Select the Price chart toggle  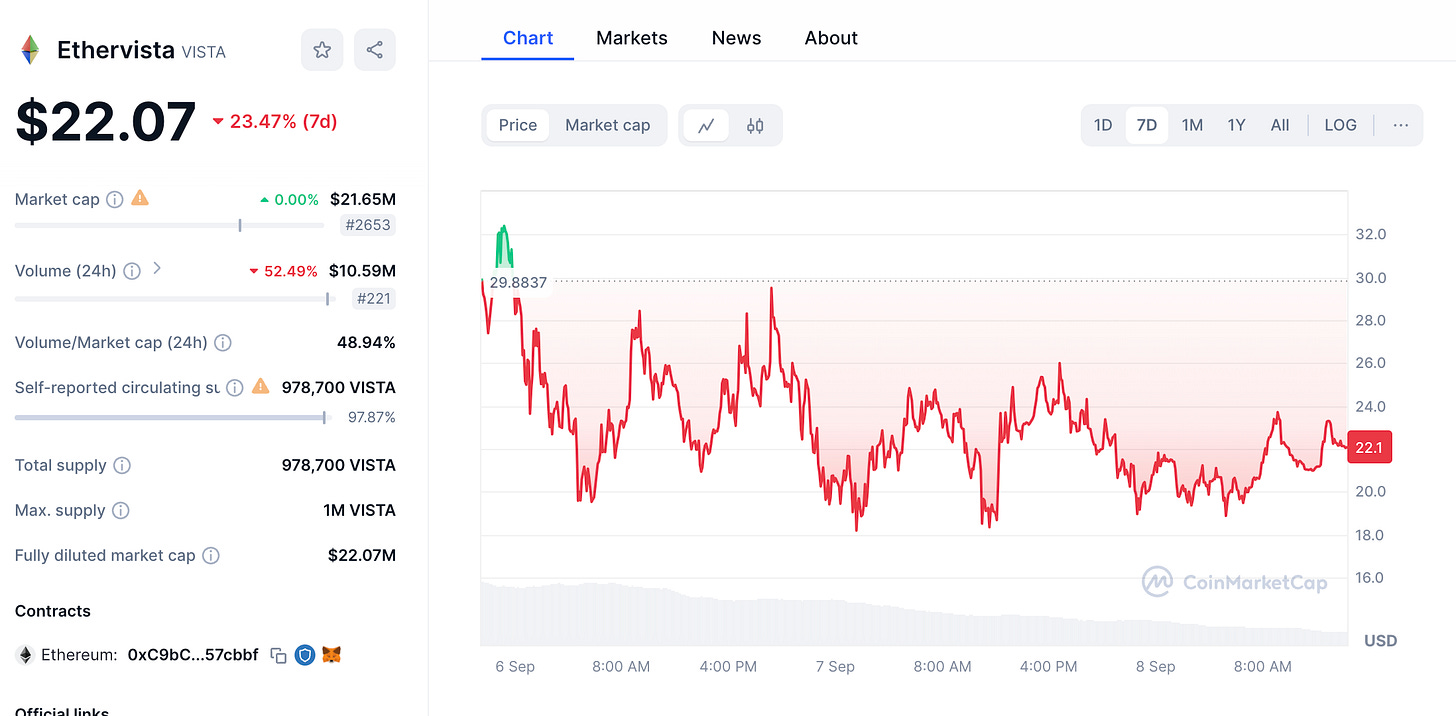518,126
